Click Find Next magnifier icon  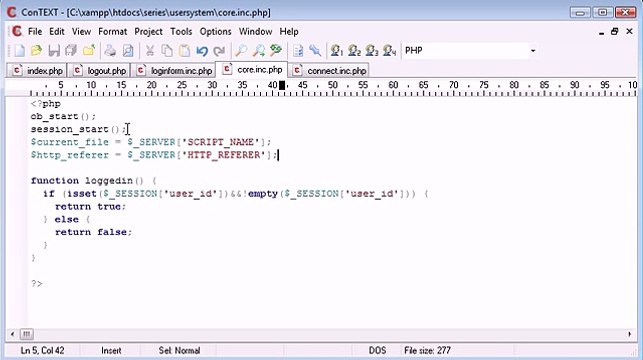tap(258, 51)
